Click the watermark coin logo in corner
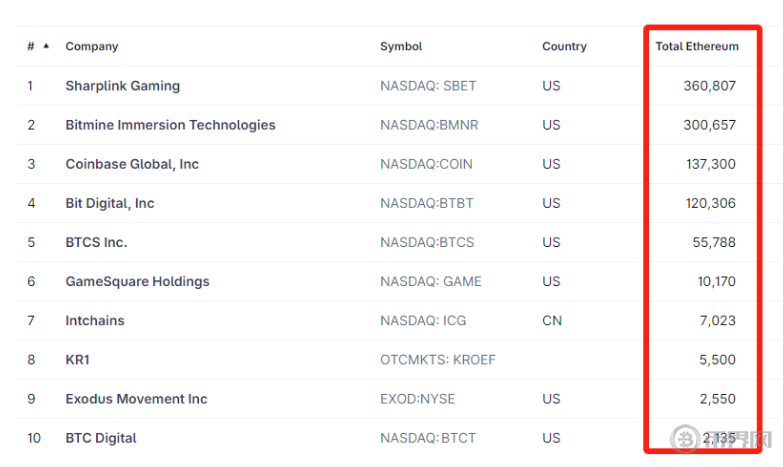This screenshot has width=783, height=467. pos(687,439)
